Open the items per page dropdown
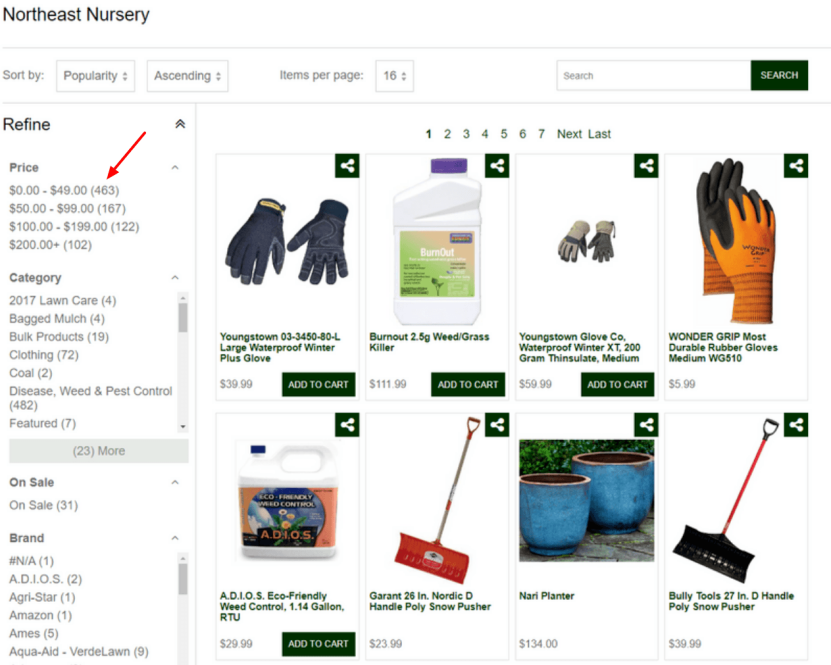Viewport: 831px width, 665px height. (x=394, y=76)
